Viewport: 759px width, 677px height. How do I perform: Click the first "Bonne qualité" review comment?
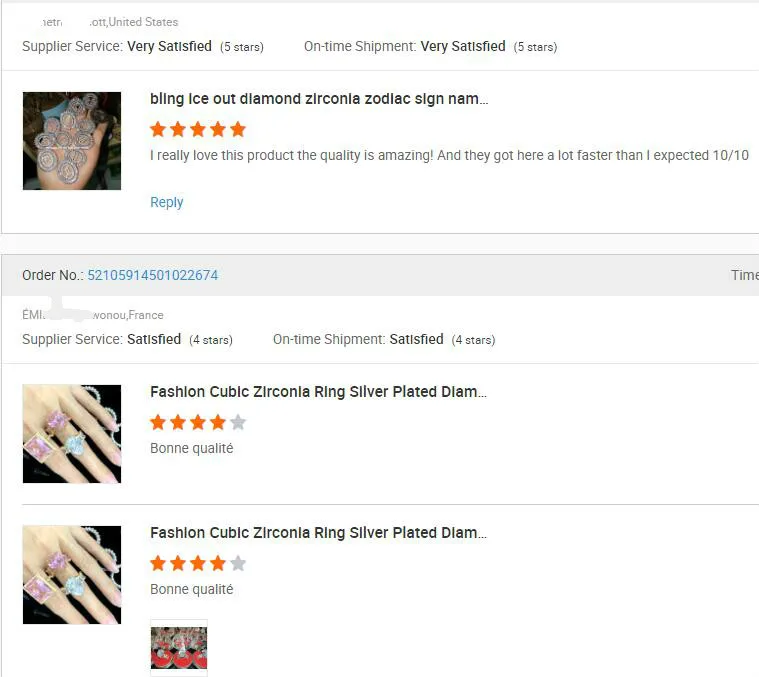[191, 448]
